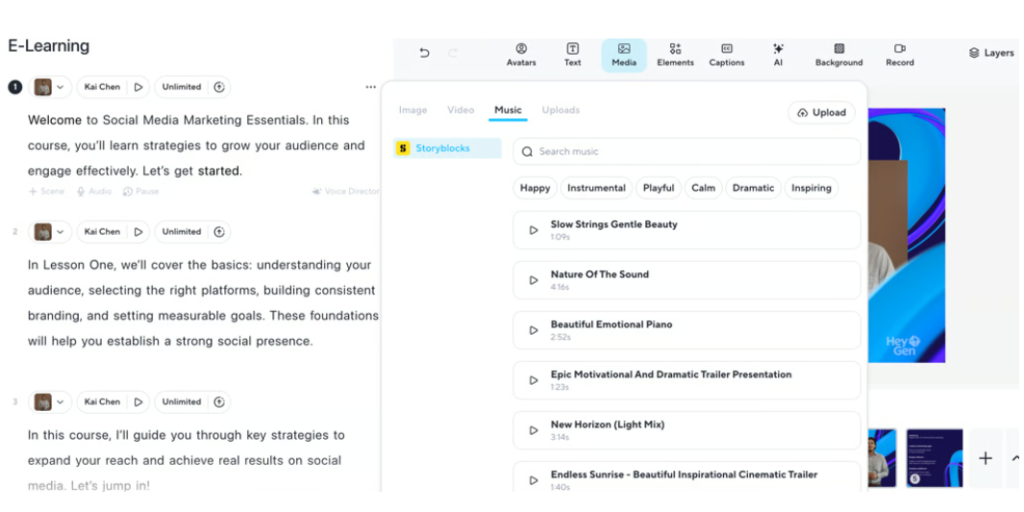
Task: Toggle the Calm music filter
Action: point(703,188)
